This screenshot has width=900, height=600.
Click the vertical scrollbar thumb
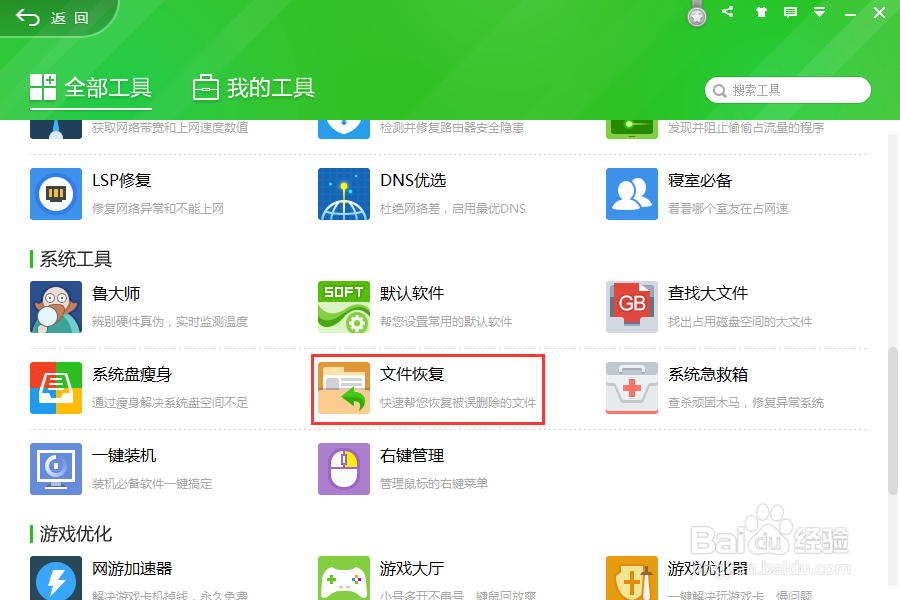[893, 420]
